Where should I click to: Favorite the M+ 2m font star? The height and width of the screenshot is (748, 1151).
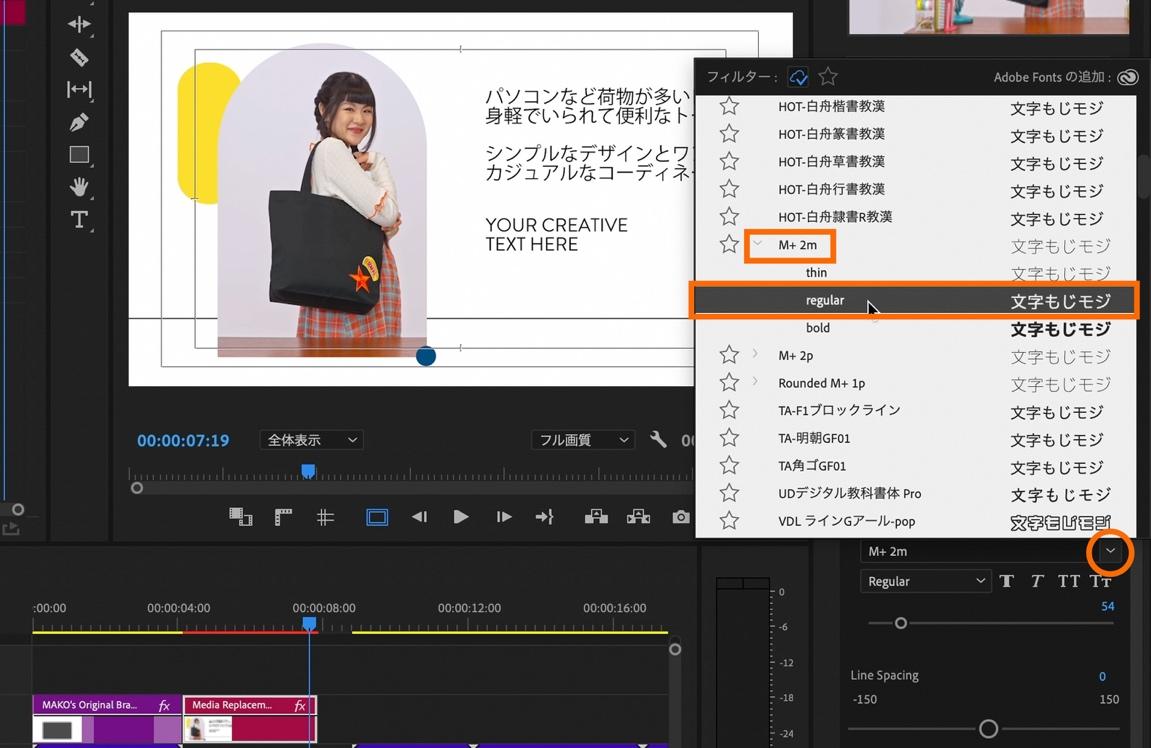click(x=729, y=244)
